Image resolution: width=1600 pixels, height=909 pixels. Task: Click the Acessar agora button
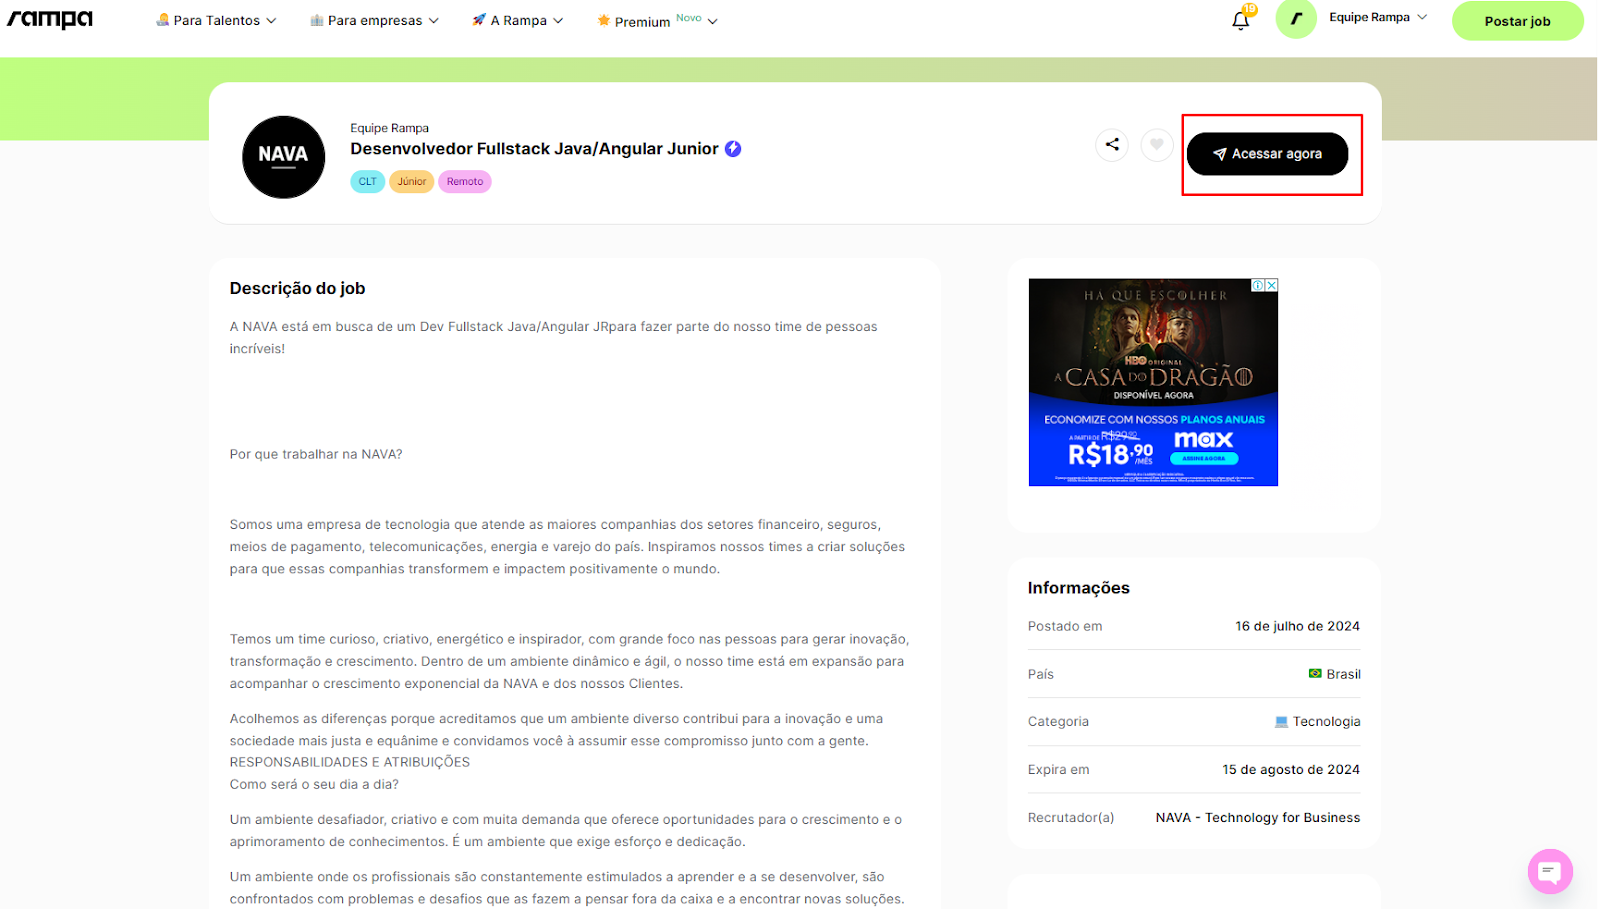1267,154
